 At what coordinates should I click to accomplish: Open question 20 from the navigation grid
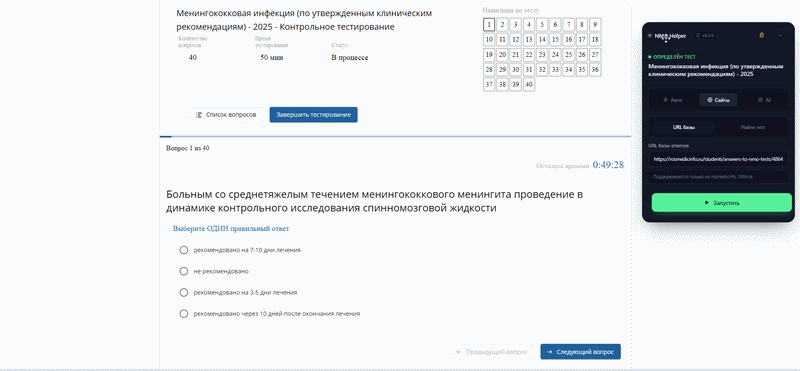pyautogui.click(x=502, y=55)
